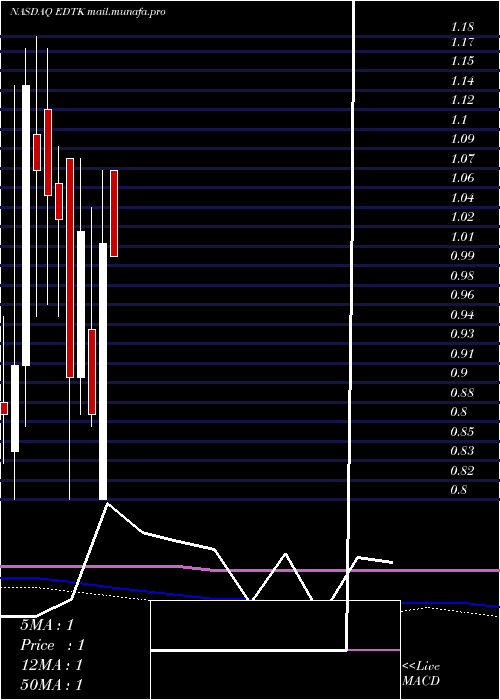Click the 0.99 price axis label
The image size is (500, 700).
coord(462,256)
